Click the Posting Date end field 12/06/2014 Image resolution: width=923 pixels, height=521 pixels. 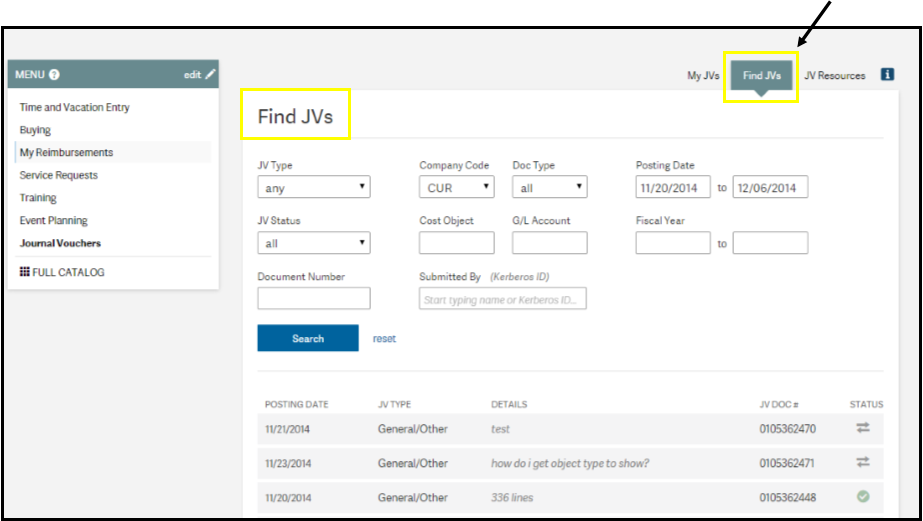pyautogui.click(x=770, y=187)
